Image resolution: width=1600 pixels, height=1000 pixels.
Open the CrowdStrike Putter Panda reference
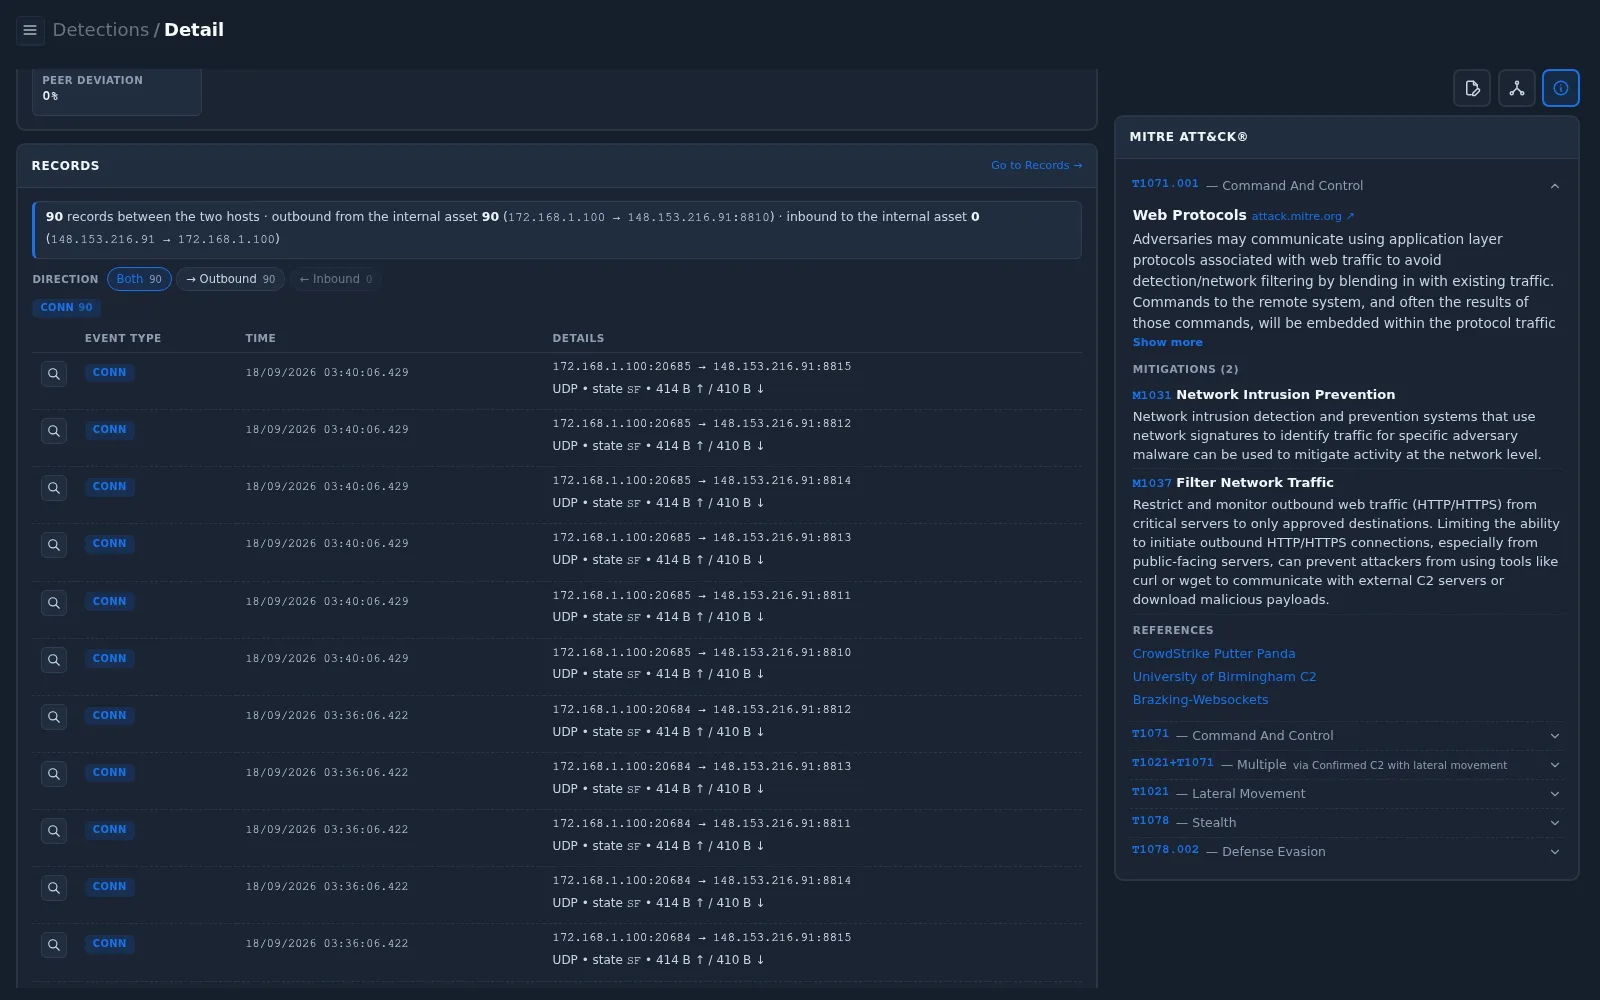coord(1213,654)
